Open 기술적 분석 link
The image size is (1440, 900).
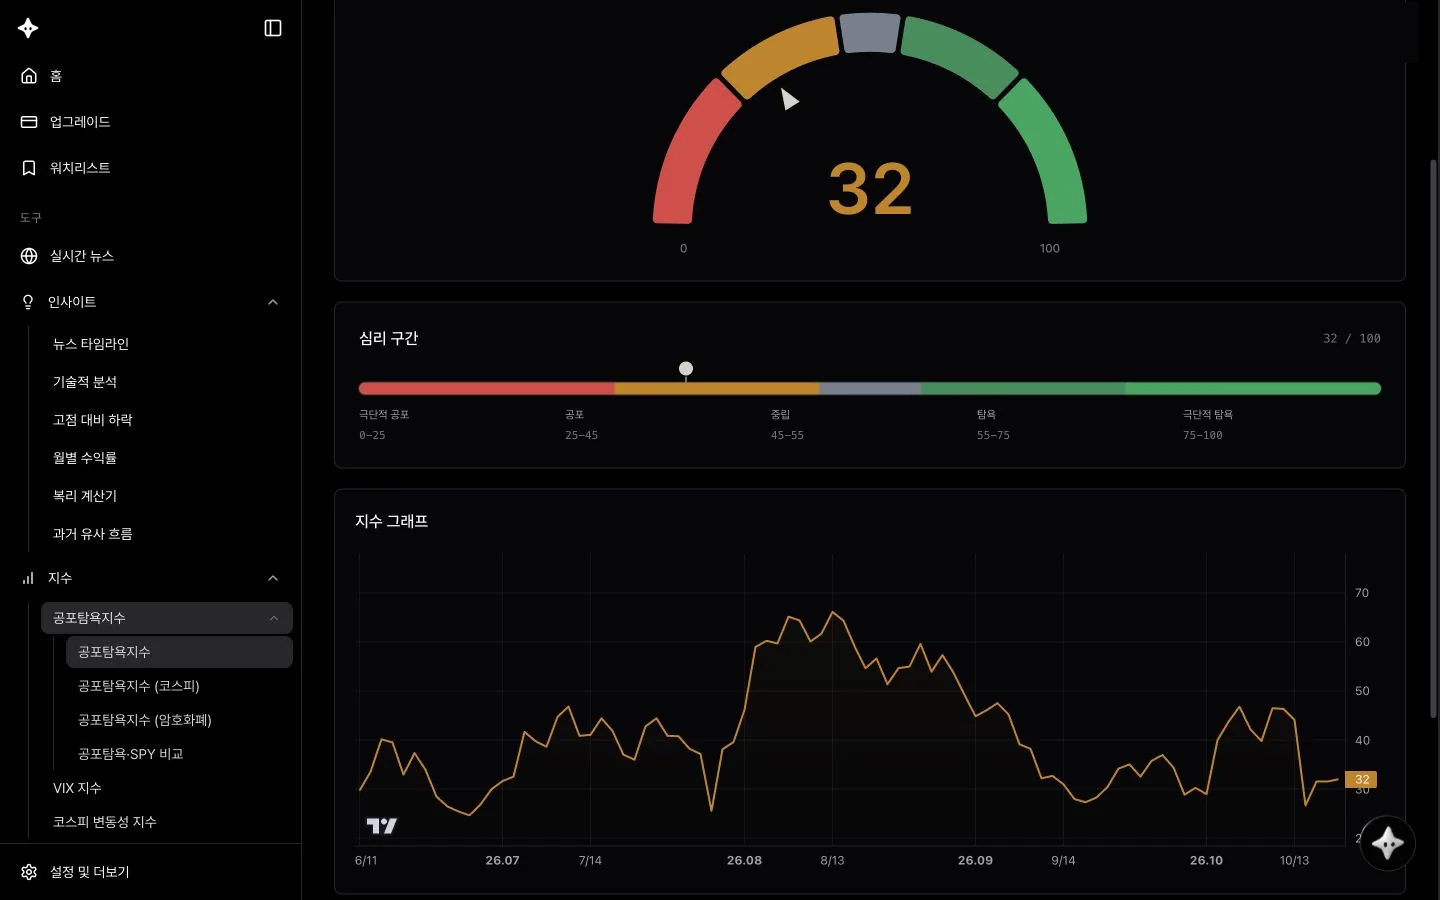point(85,382)
